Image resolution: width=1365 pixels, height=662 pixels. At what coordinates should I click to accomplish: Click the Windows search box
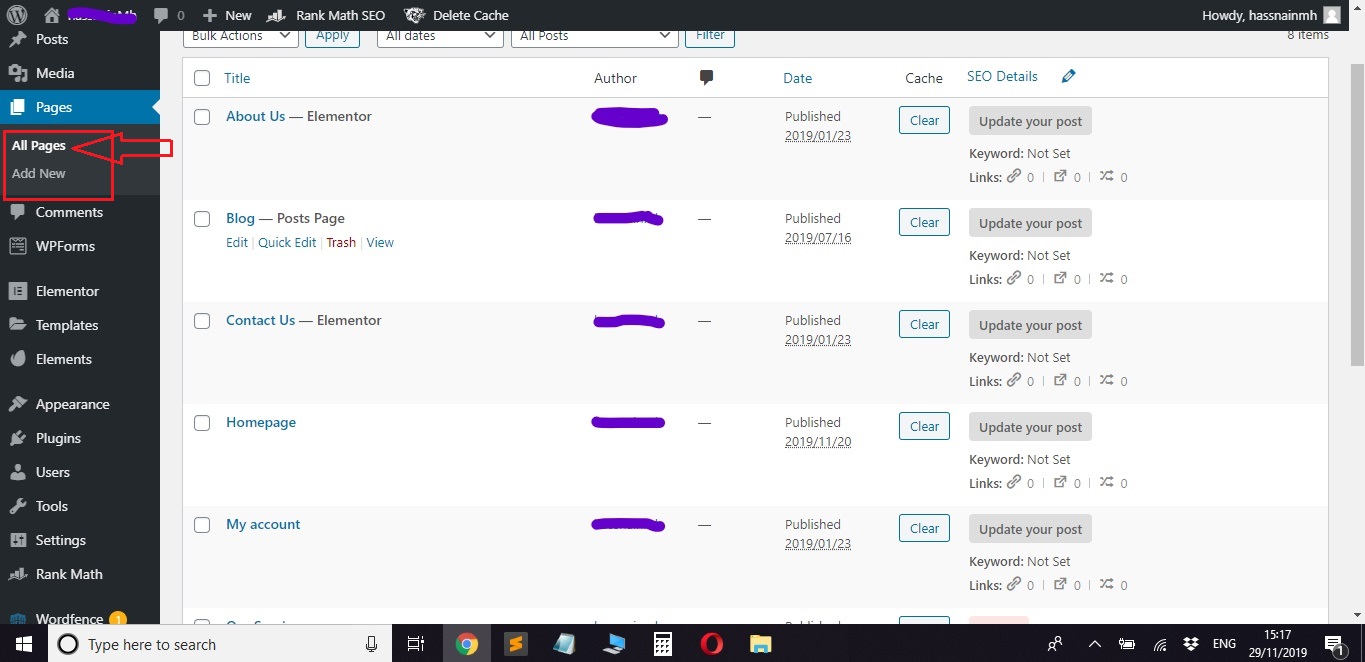219,644
